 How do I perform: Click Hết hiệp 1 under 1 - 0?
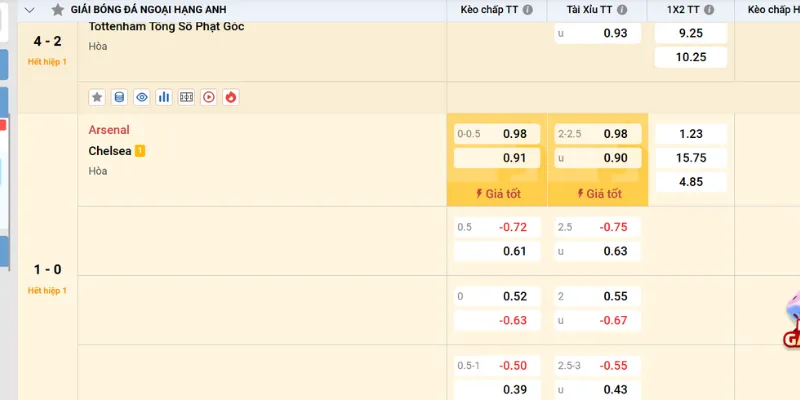pyautogui.click(x=47, y=291)
